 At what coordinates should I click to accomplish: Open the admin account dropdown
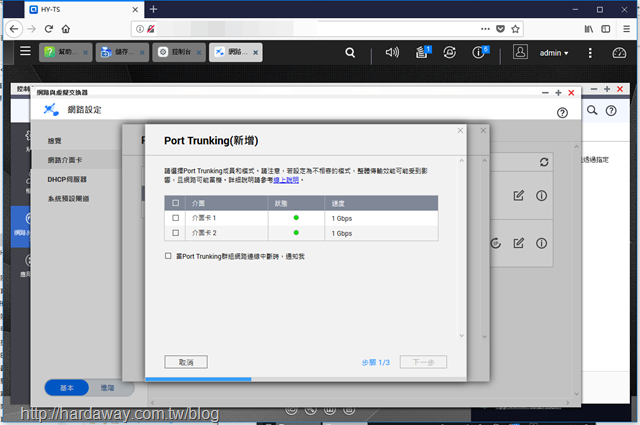point(554,53)
